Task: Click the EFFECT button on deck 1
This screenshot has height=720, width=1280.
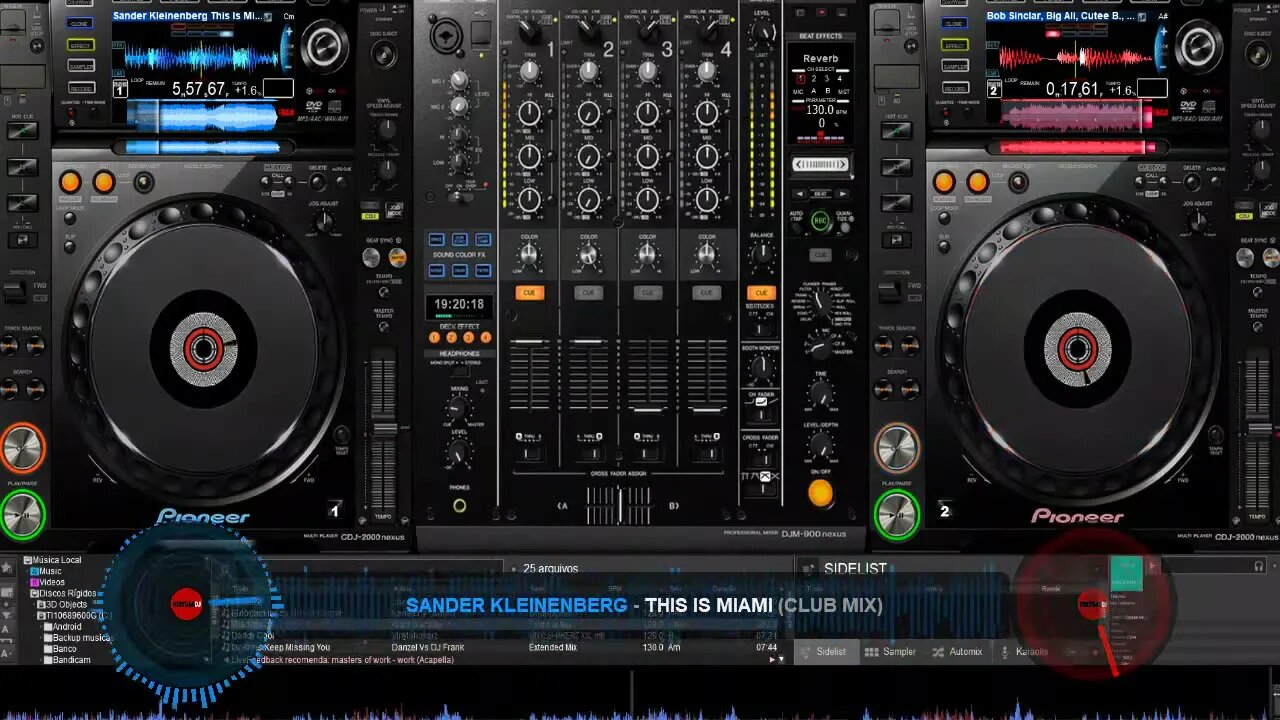Action: click(x=80, y=45)
